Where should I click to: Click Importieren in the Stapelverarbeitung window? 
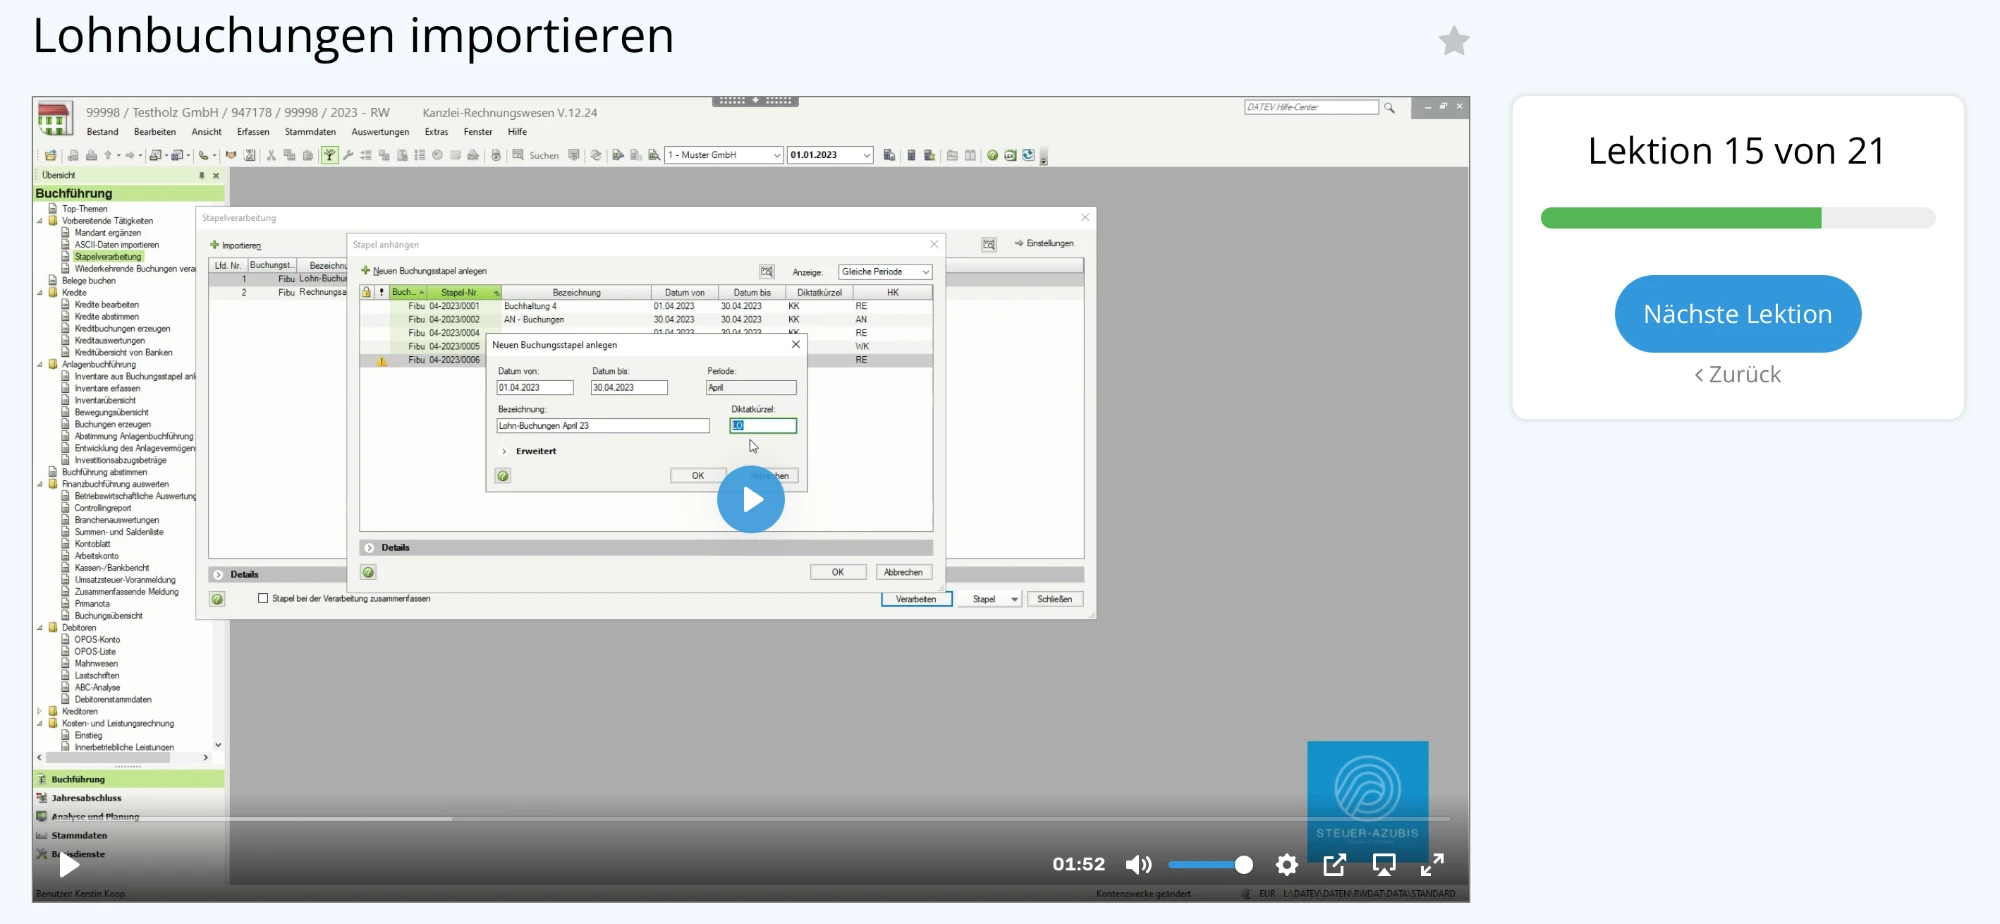(x=235, y=245)
